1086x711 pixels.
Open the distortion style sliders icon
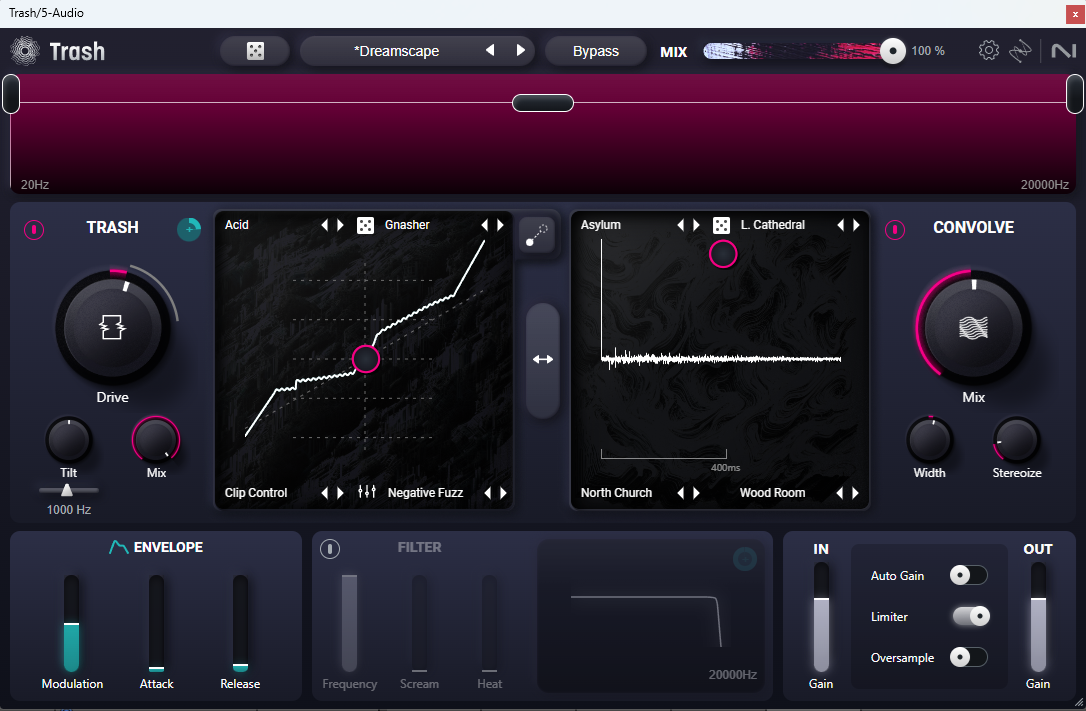coord(366,492)
